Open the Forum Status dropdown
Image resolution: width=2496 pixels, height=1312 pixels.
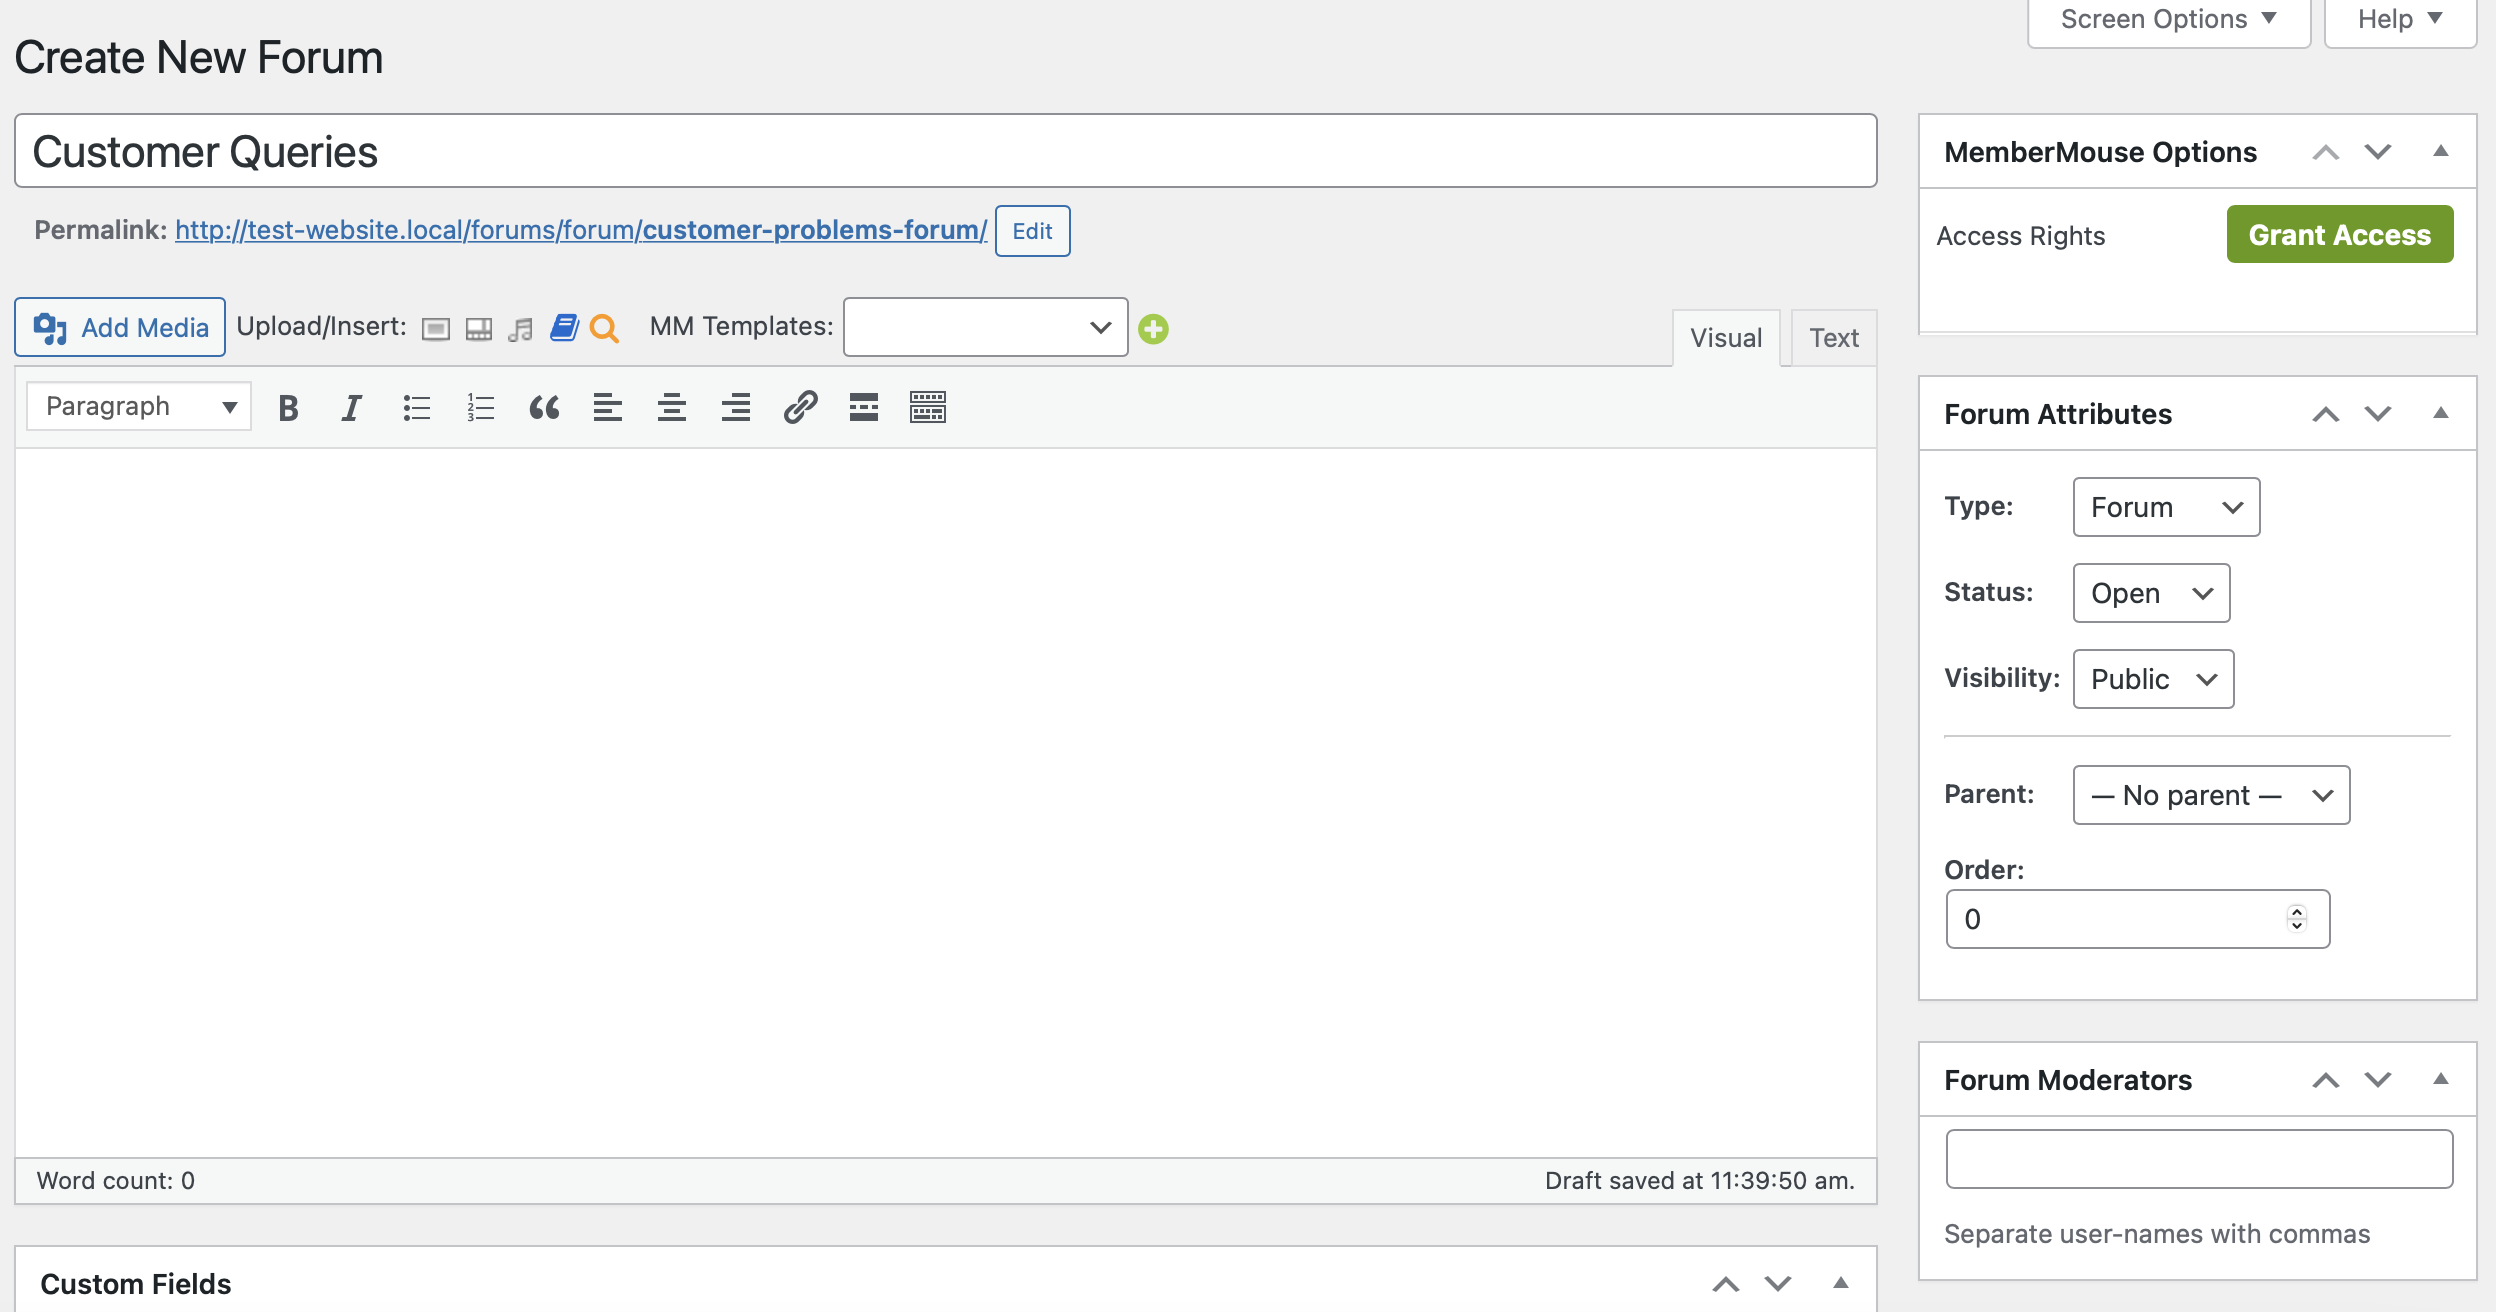point(2149,592)
